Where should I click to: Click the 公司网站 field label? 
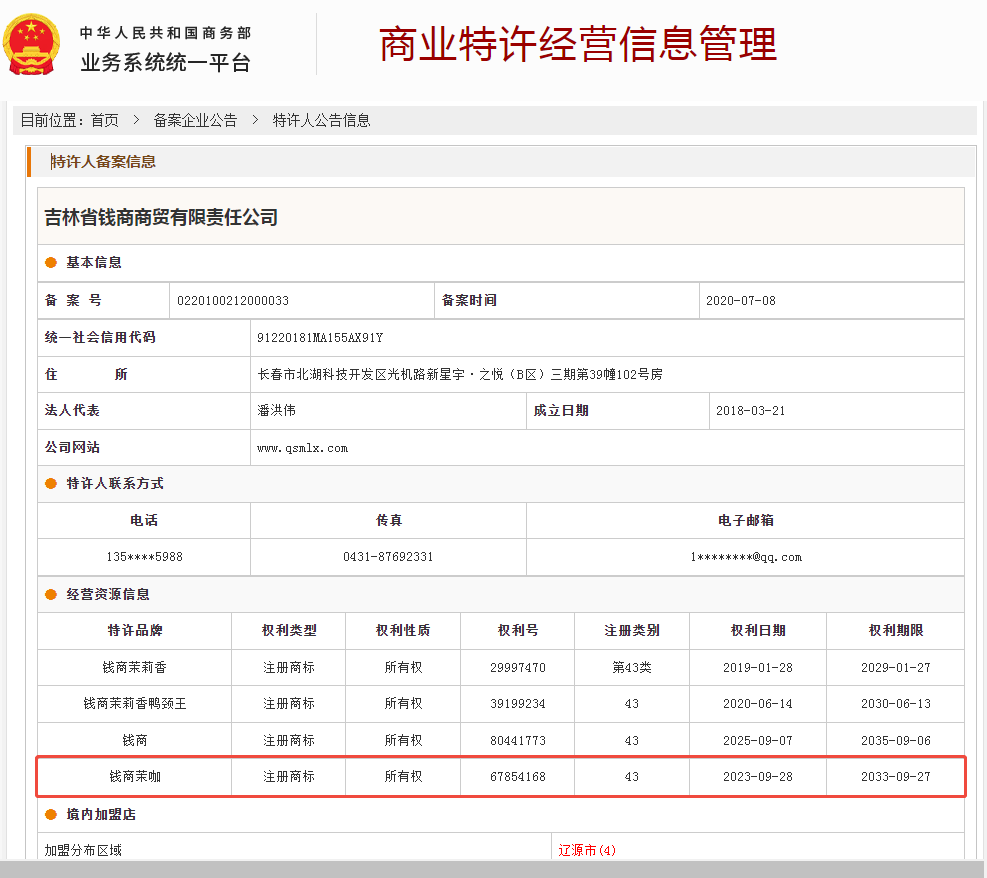tap(72, 447)
